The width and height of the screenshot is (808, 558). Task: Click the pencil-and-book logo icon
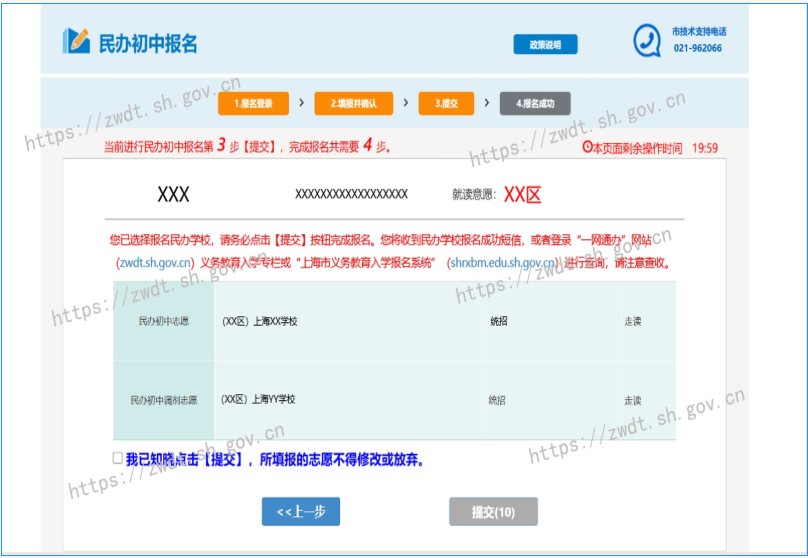76,42
